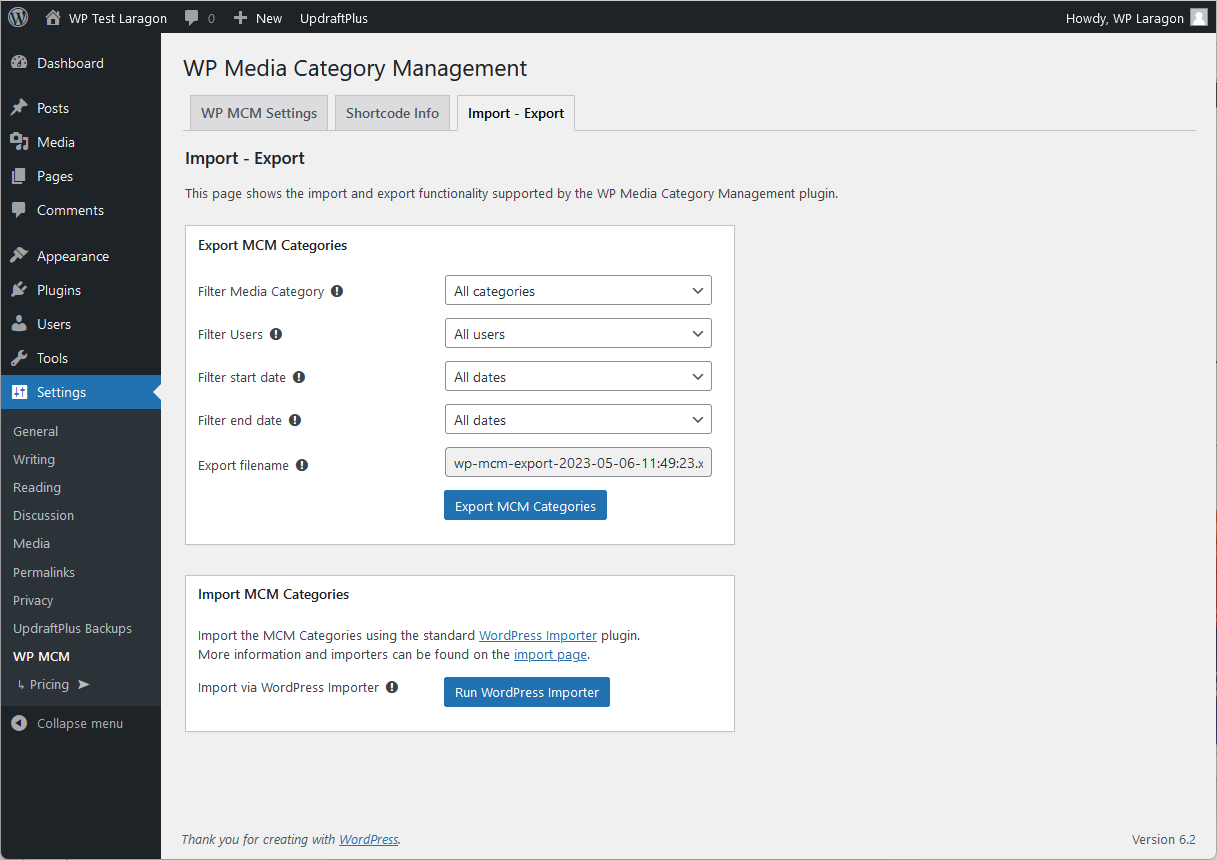The image size is (1217, 860).
Task: Go to Permalinks settings submenu
Action: pyautogui.click(x=44, y=572)
